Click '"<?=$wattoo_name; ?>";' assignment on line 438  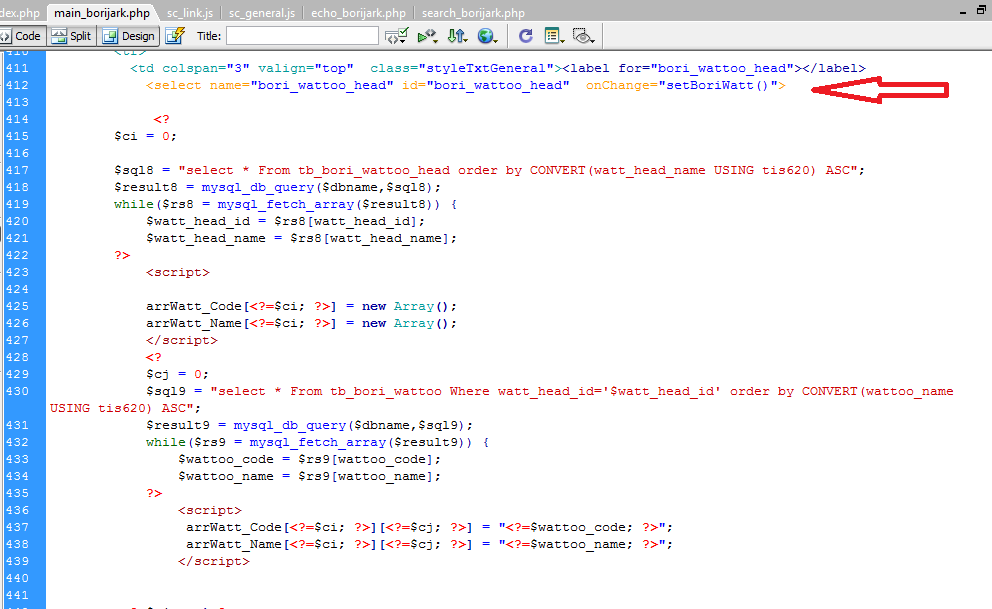[x=585, y=544]
